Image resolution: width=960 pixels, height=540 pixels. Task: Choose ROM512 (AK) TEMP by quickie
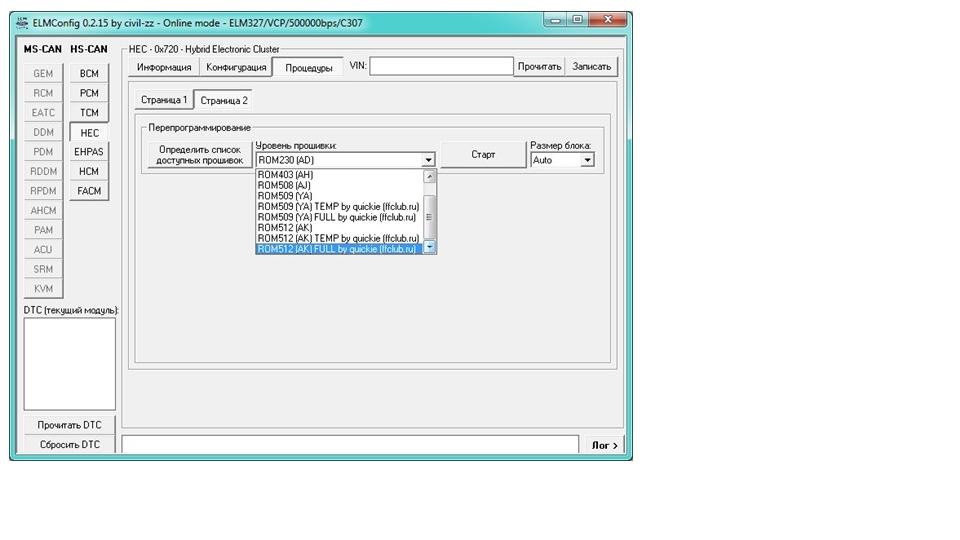(339, 238)
